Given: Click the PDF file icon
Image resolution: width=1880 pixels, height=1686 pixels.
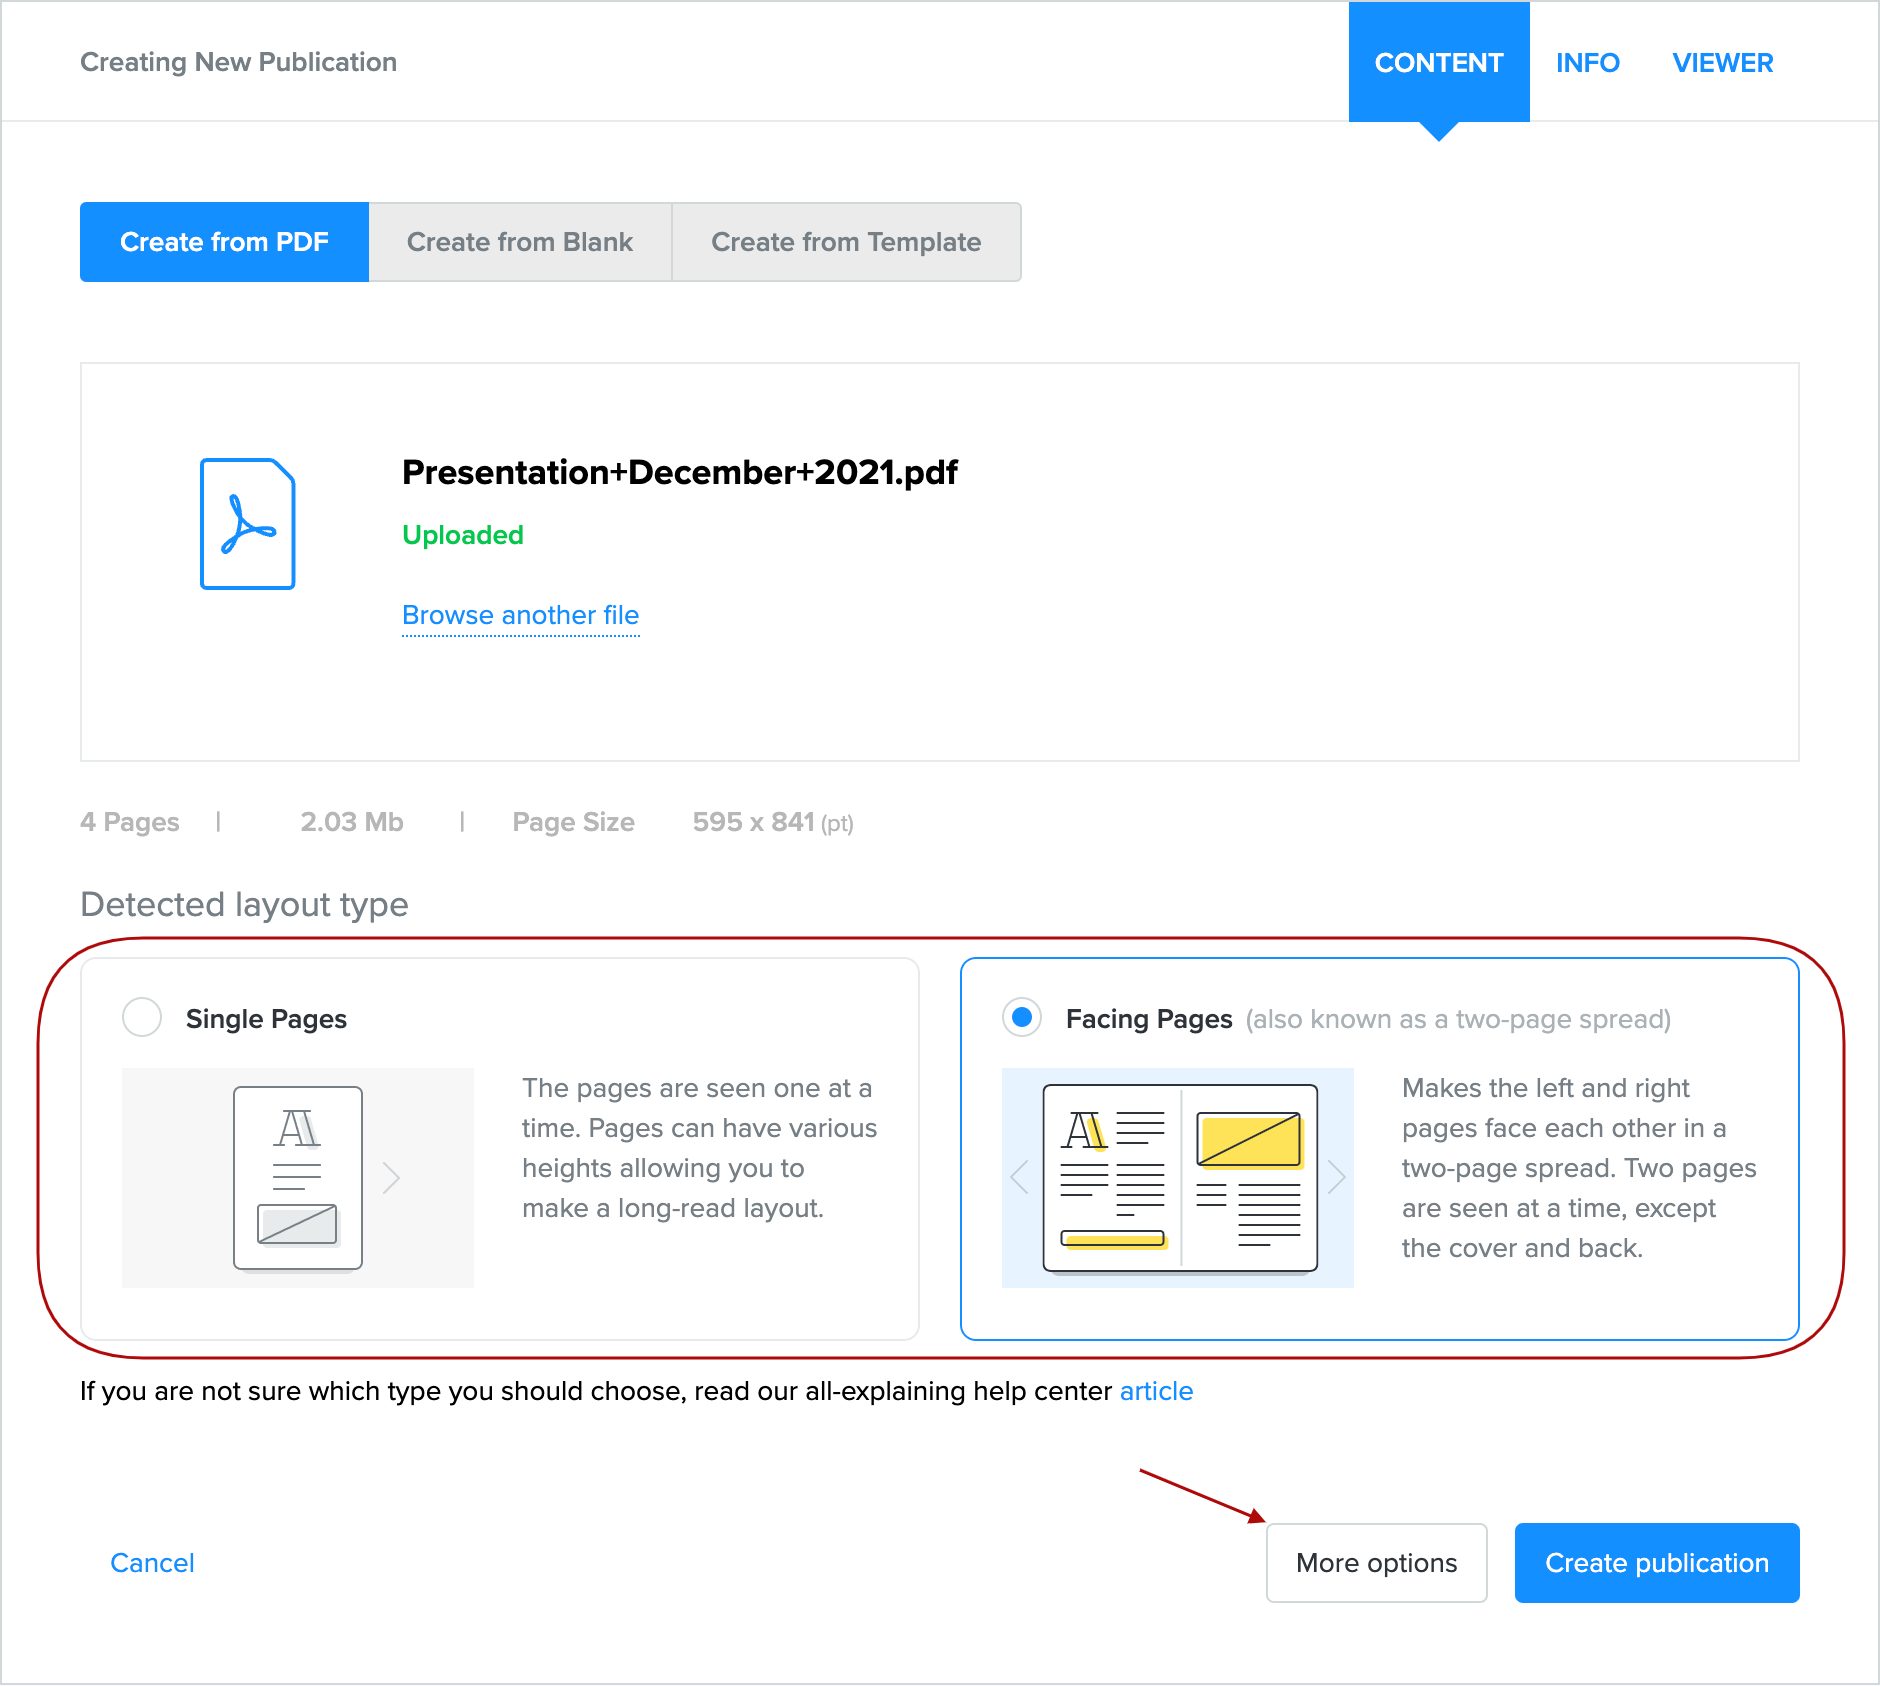Looking at the screenshot, I should click(247, 524).
